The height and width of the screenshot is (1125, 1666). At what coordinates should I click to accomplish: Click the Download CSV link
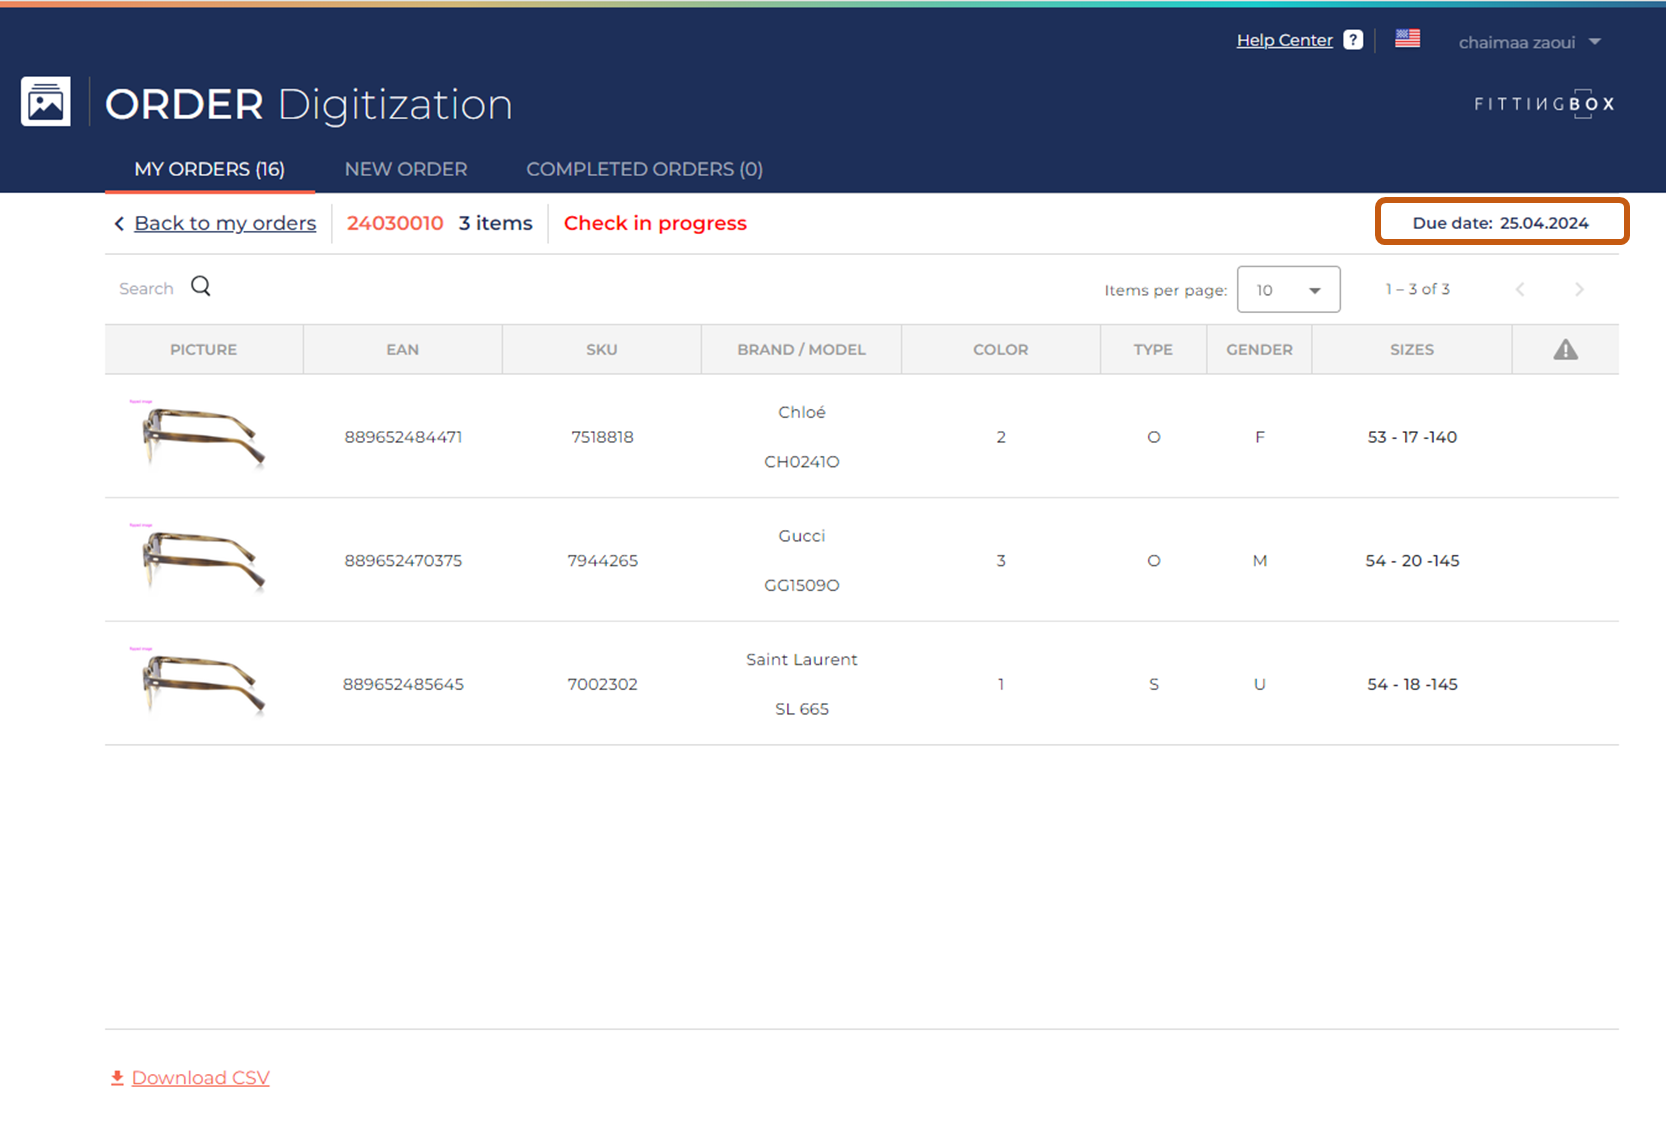click(200, 1078)
